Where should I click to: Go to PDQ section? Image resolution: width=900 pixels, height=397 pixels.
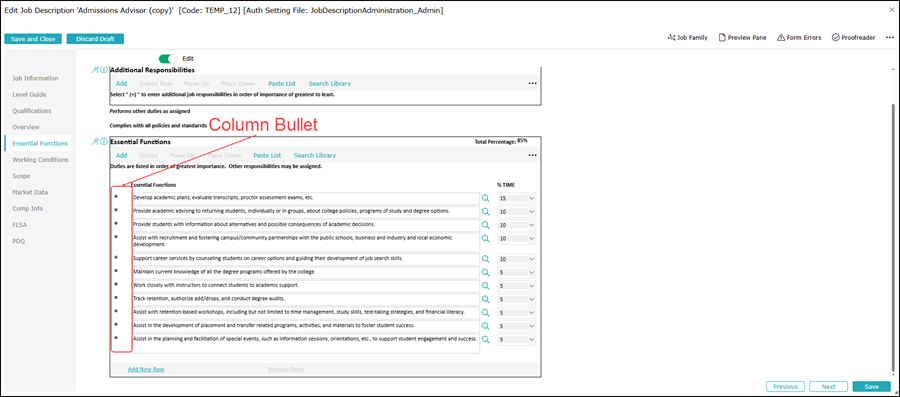(19, 241)
